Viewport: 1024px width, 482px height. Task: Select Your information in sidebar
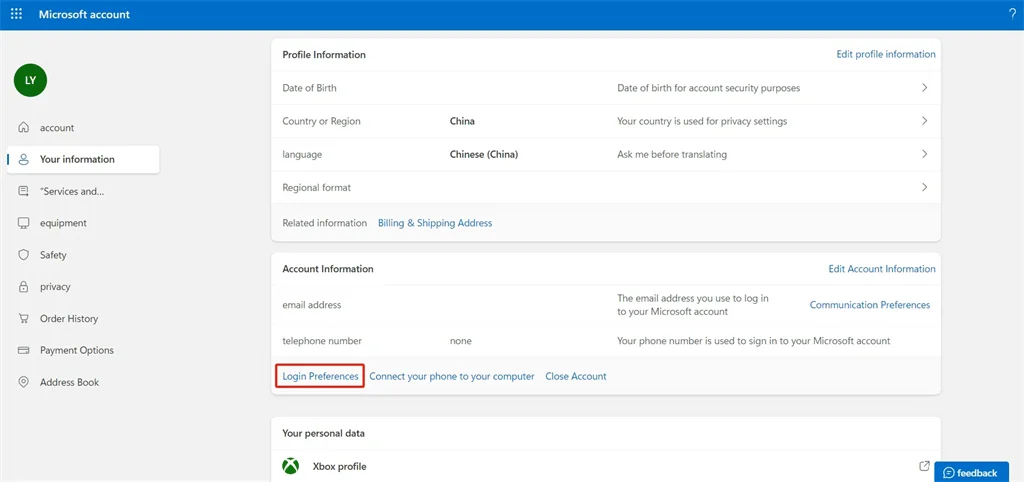(x=83, y=159)
